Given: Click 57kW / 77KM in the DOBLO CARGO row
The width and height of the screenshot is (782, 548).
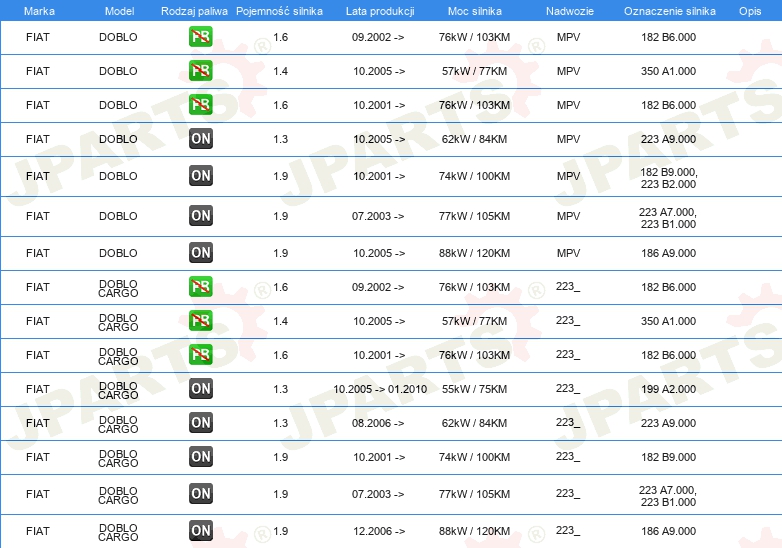Looking at the screenshot, I should pos(474,321).
